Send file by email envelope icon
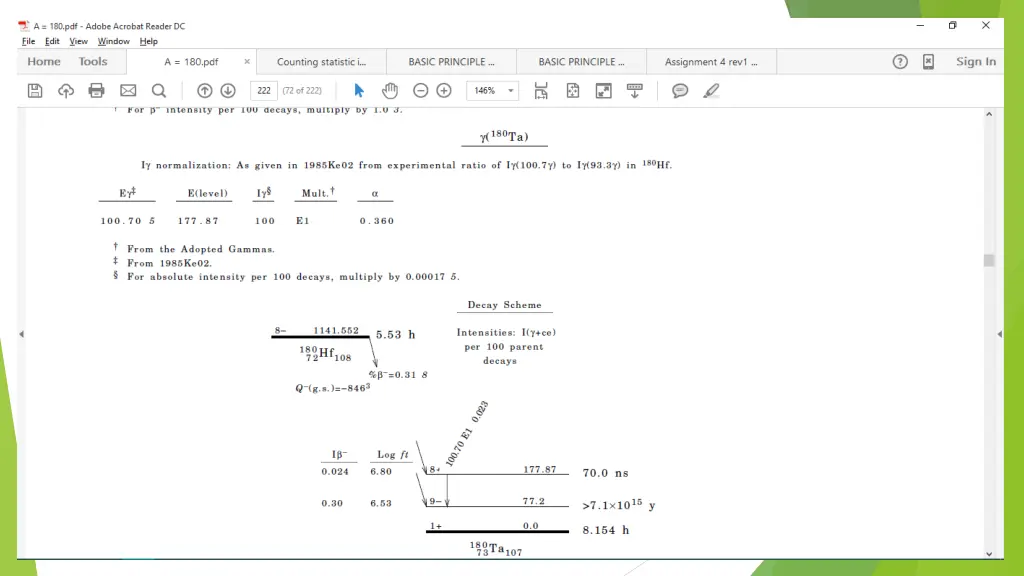Screen dimensions: 1024x576 128,91
